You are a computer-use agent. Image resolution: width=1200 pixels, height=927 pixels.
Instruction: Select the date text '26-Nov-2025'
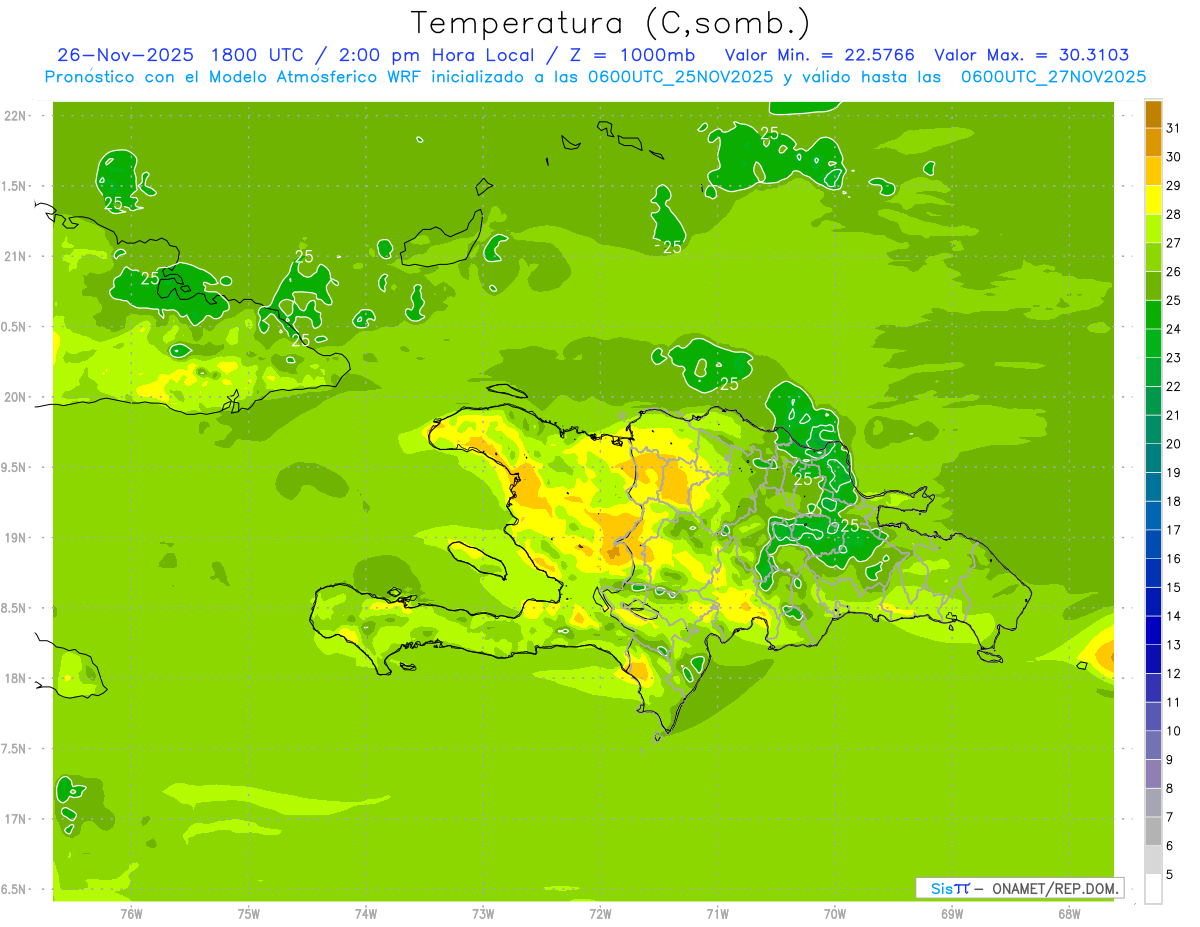pos(126,56)
